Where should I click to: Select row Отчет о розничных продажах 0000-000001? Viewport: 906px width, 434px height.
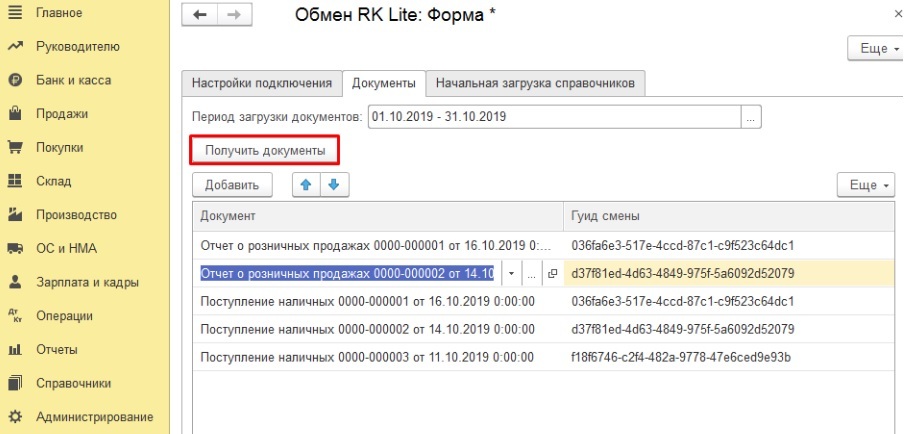click(x=378, y=245)
